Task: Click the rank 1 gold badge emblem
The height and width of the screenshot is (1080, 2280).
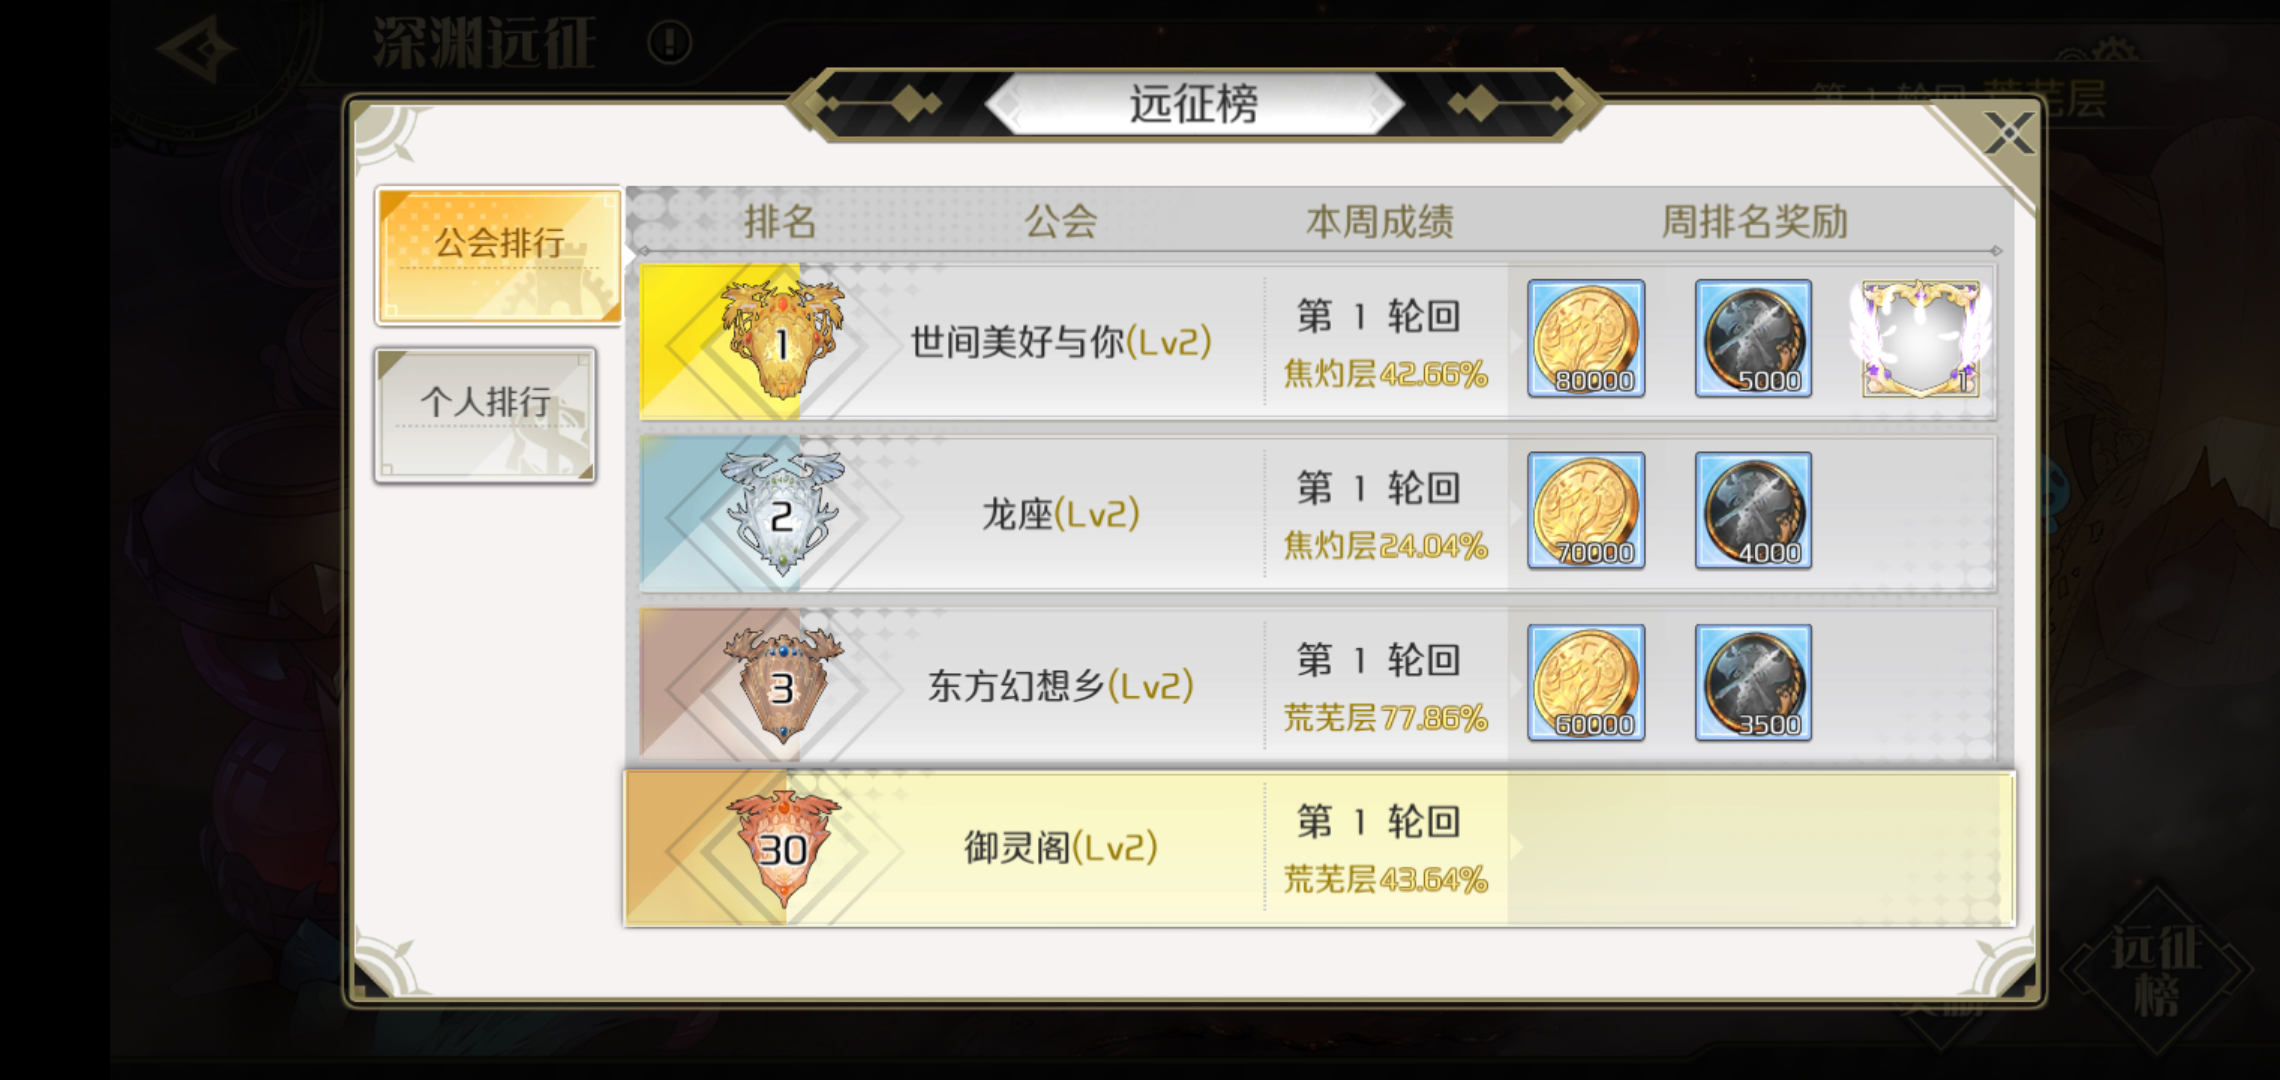Action: pyautogui.click(x=782, y=340)
